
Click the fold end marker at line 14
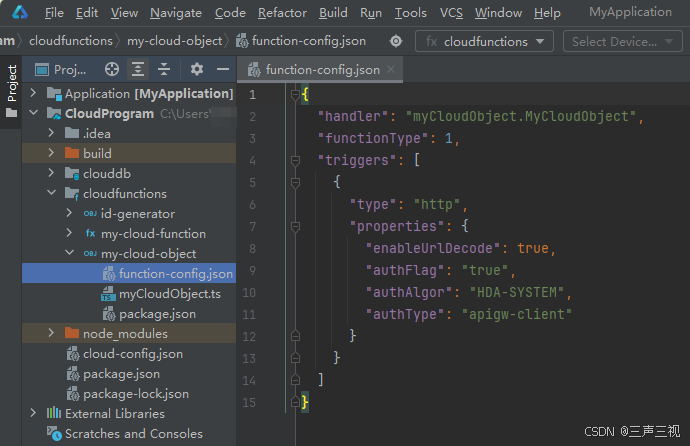pyautogui.click(x=295, y=380)
